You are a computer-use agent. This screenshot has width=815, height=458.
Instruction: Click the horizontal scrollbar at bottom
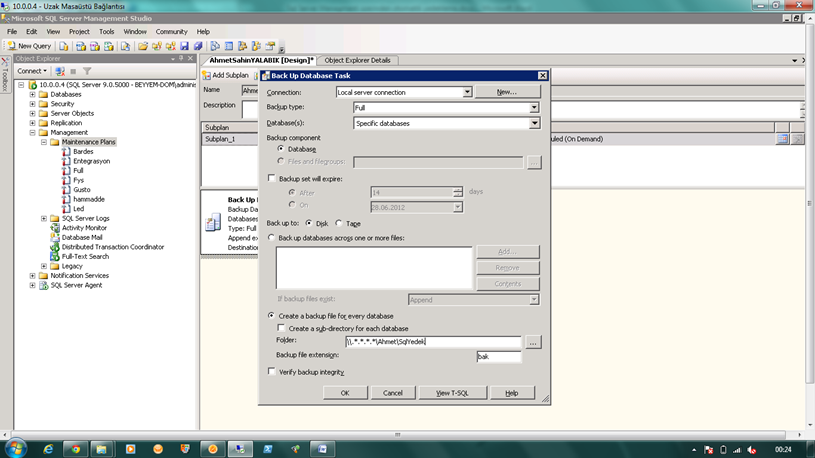point(398,435)
